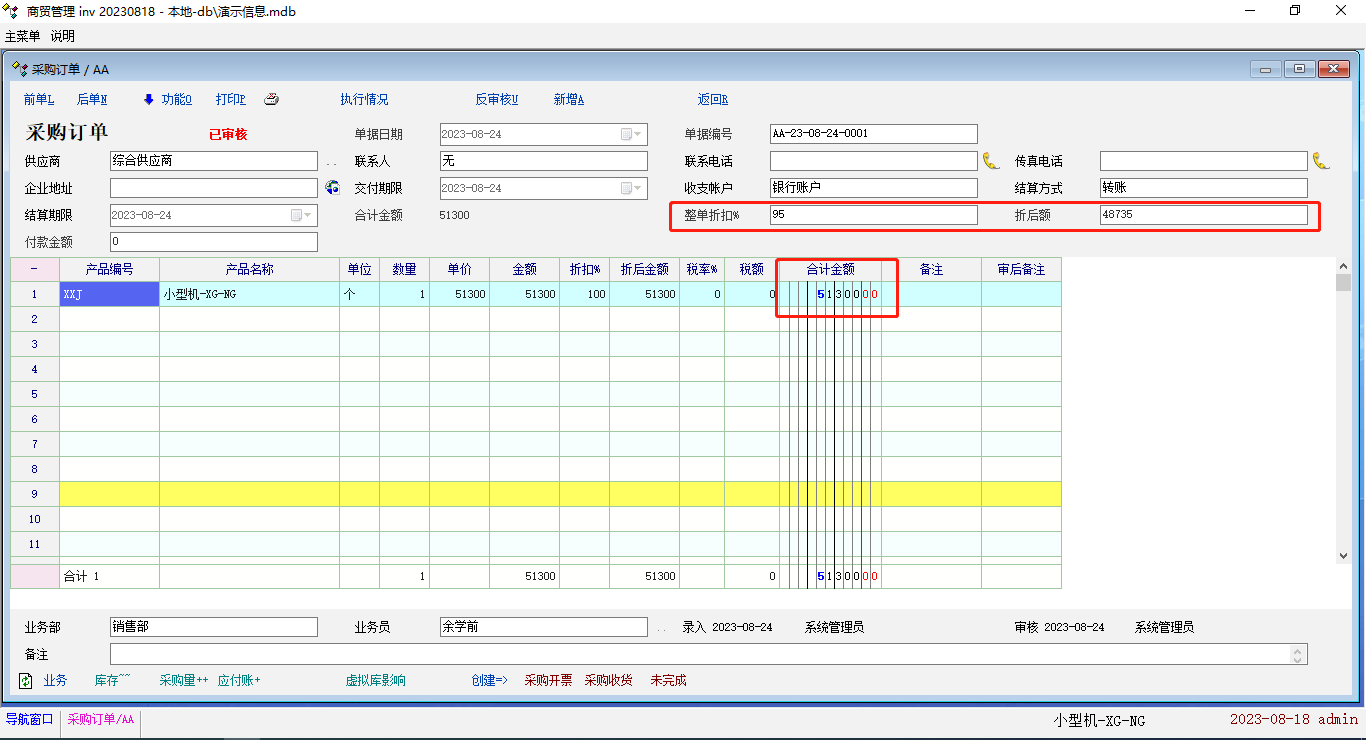Click the globe icon next to 企业地址

click(332, 187)
